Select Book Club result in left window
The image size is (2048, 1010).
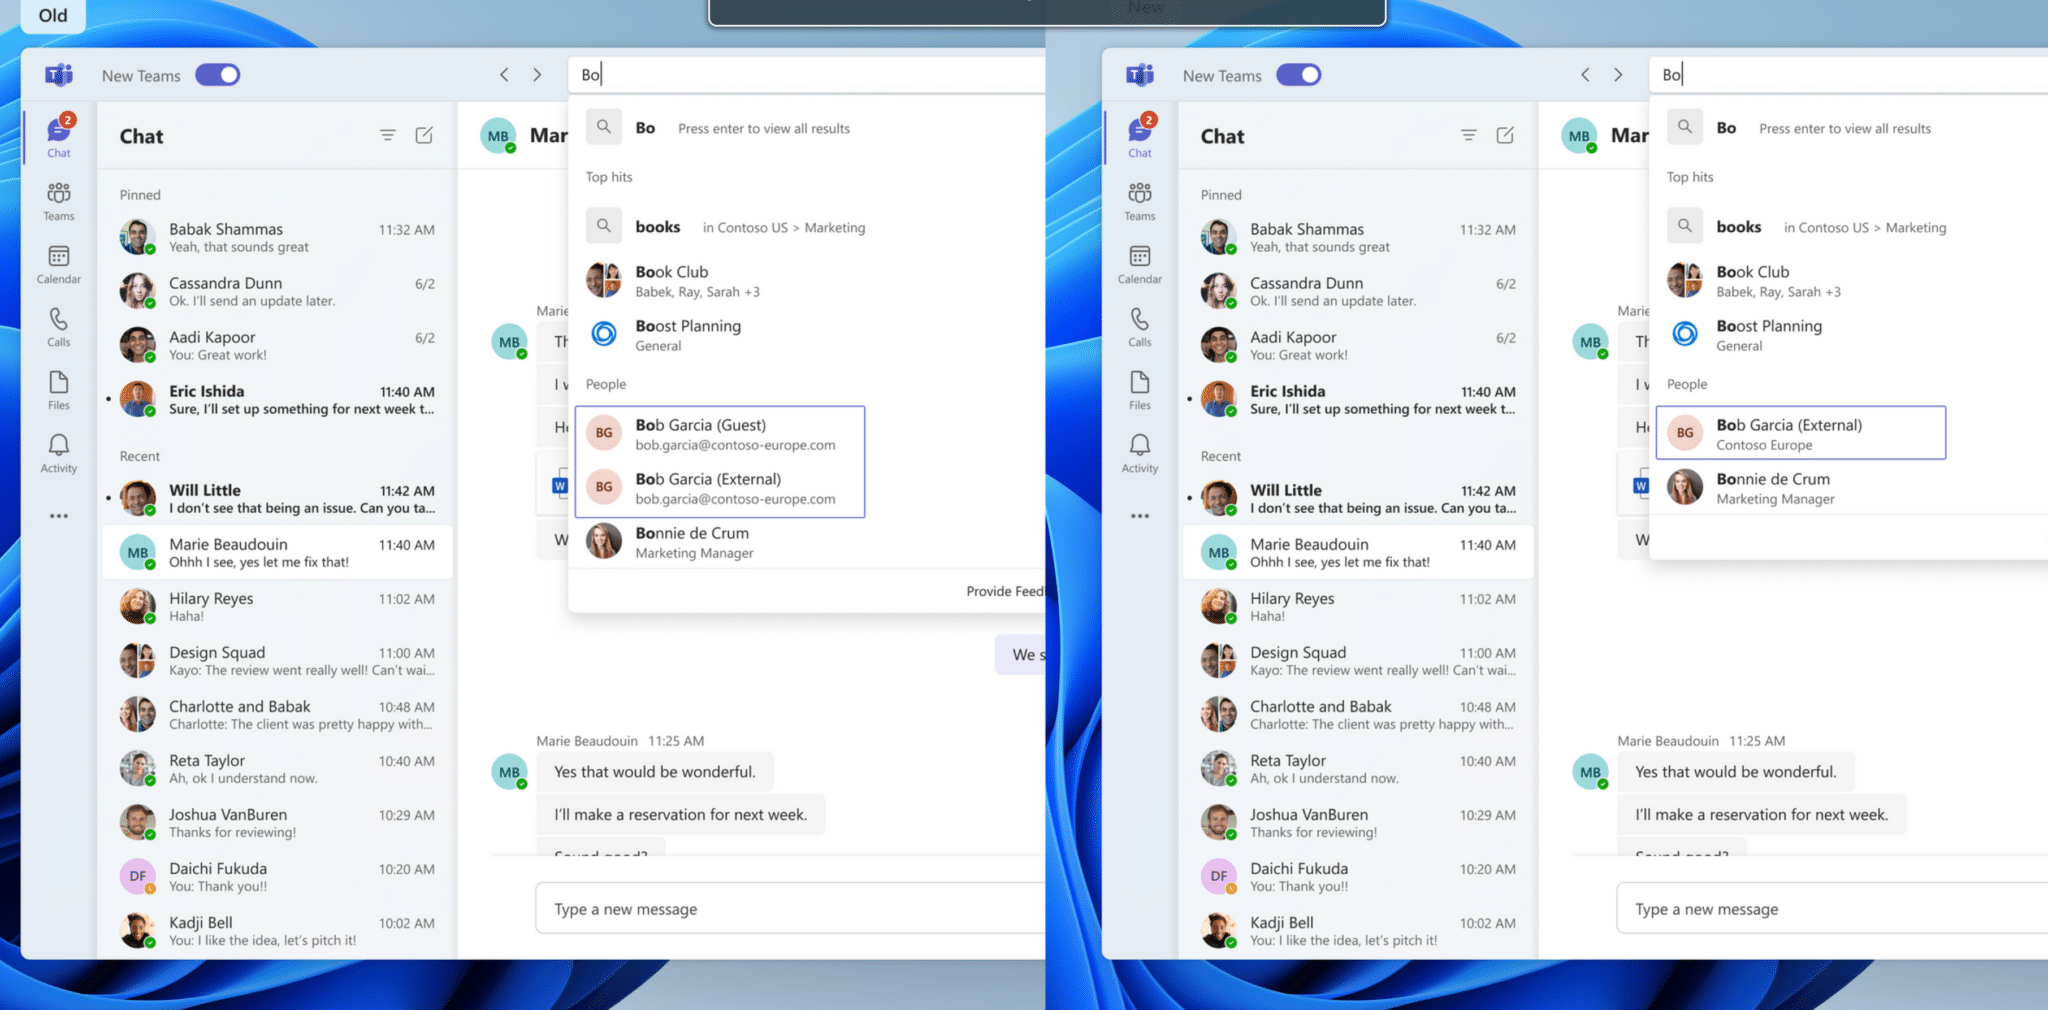[807, 281]
